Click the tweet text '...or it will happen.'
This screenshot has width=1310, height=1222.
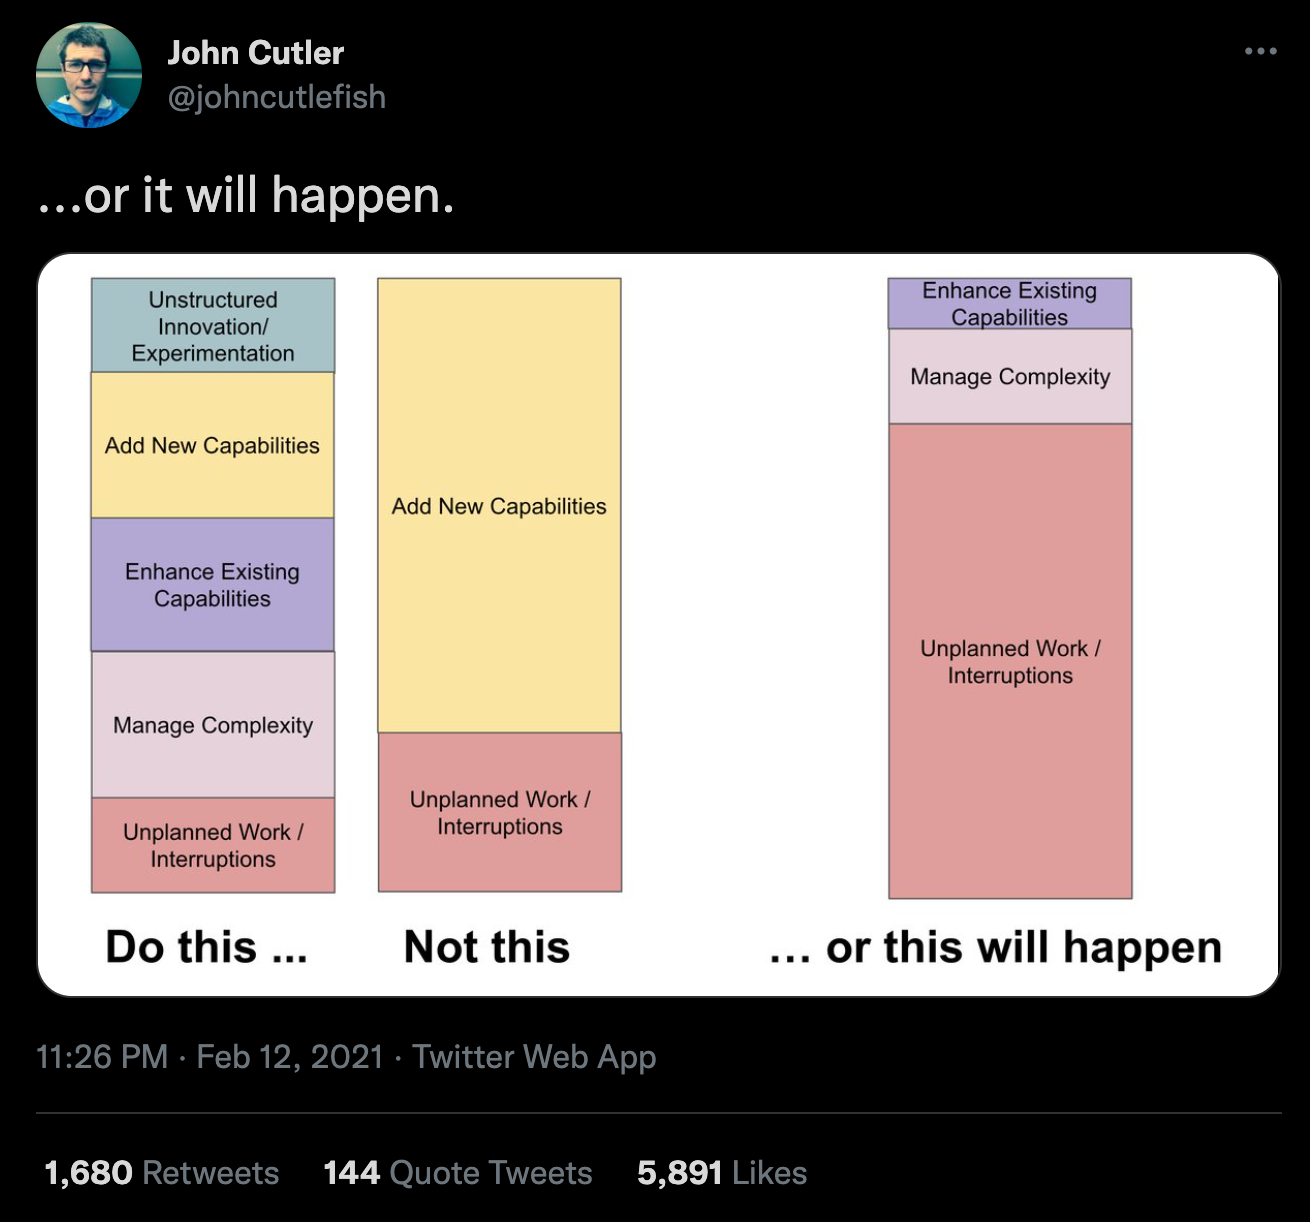point(246,195)
